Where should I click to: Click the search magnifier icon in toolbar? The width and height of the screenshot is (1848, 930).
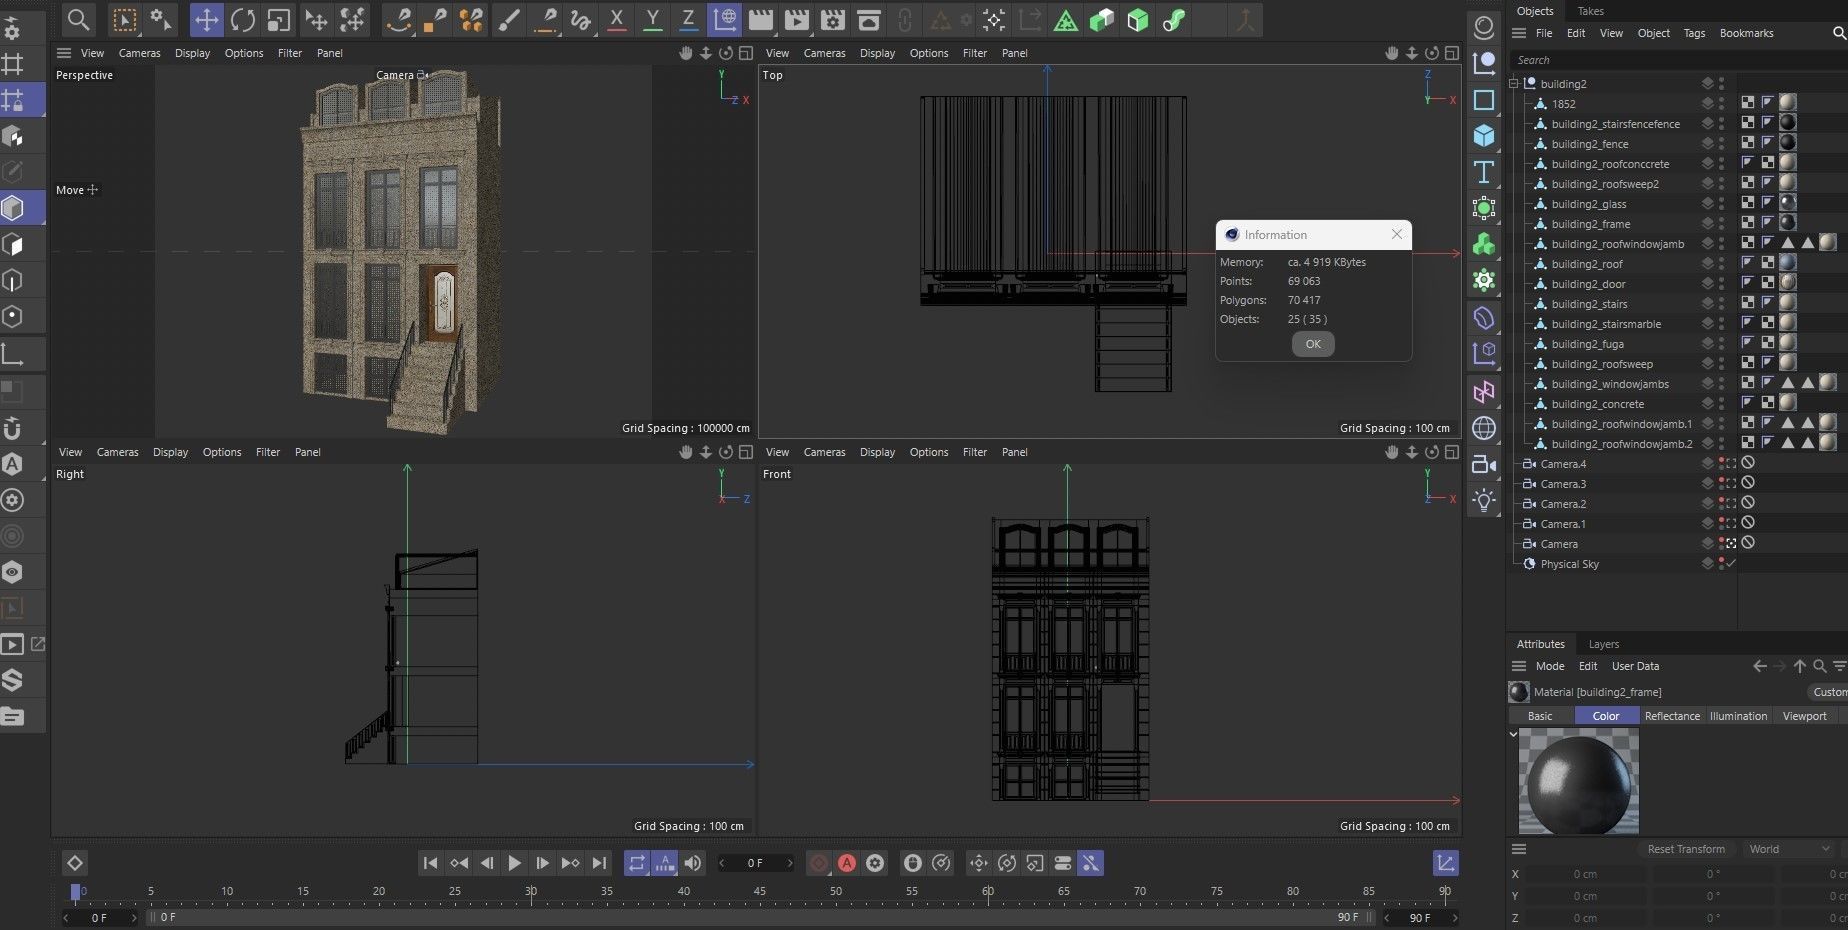tap(78, 20)
